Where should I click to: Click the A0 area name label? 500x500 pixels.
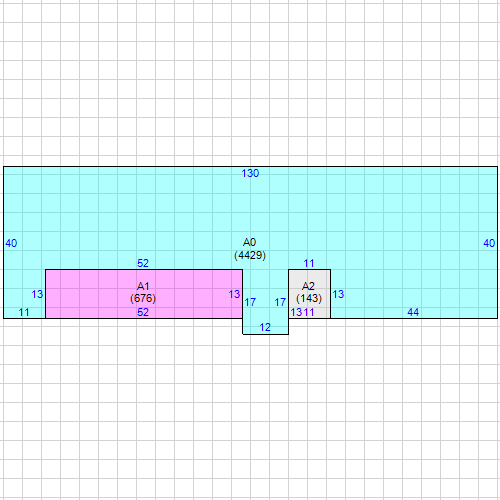[x=249, y=242]
